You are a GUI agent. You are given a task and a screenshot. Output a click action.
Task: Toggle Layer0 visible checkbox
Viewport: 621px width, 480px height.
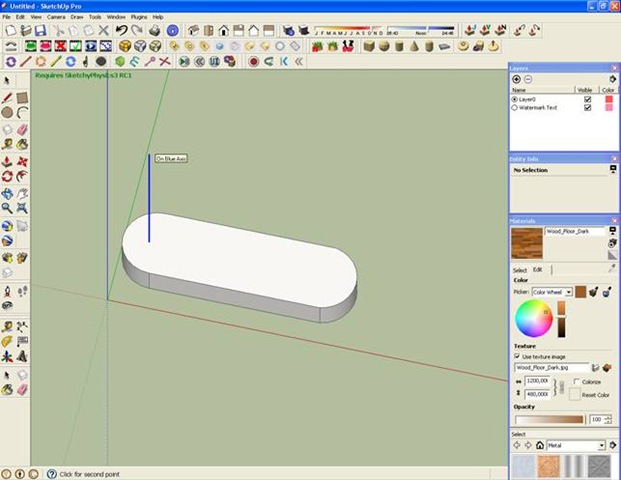pos(587,99)
